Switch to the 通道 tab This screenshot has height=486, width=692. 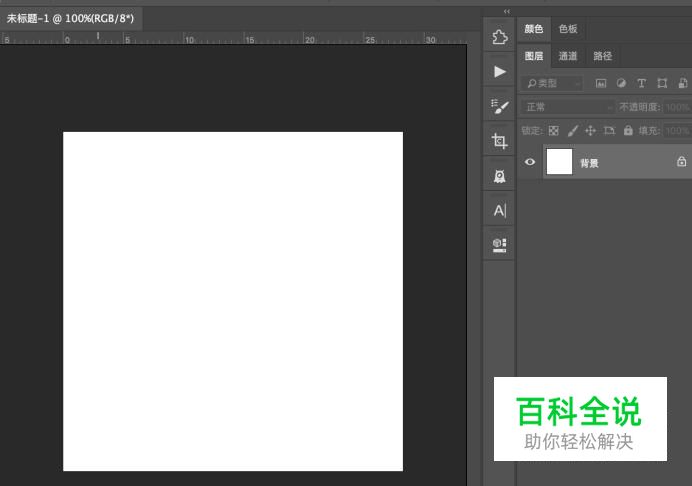(x=568, y=56)
